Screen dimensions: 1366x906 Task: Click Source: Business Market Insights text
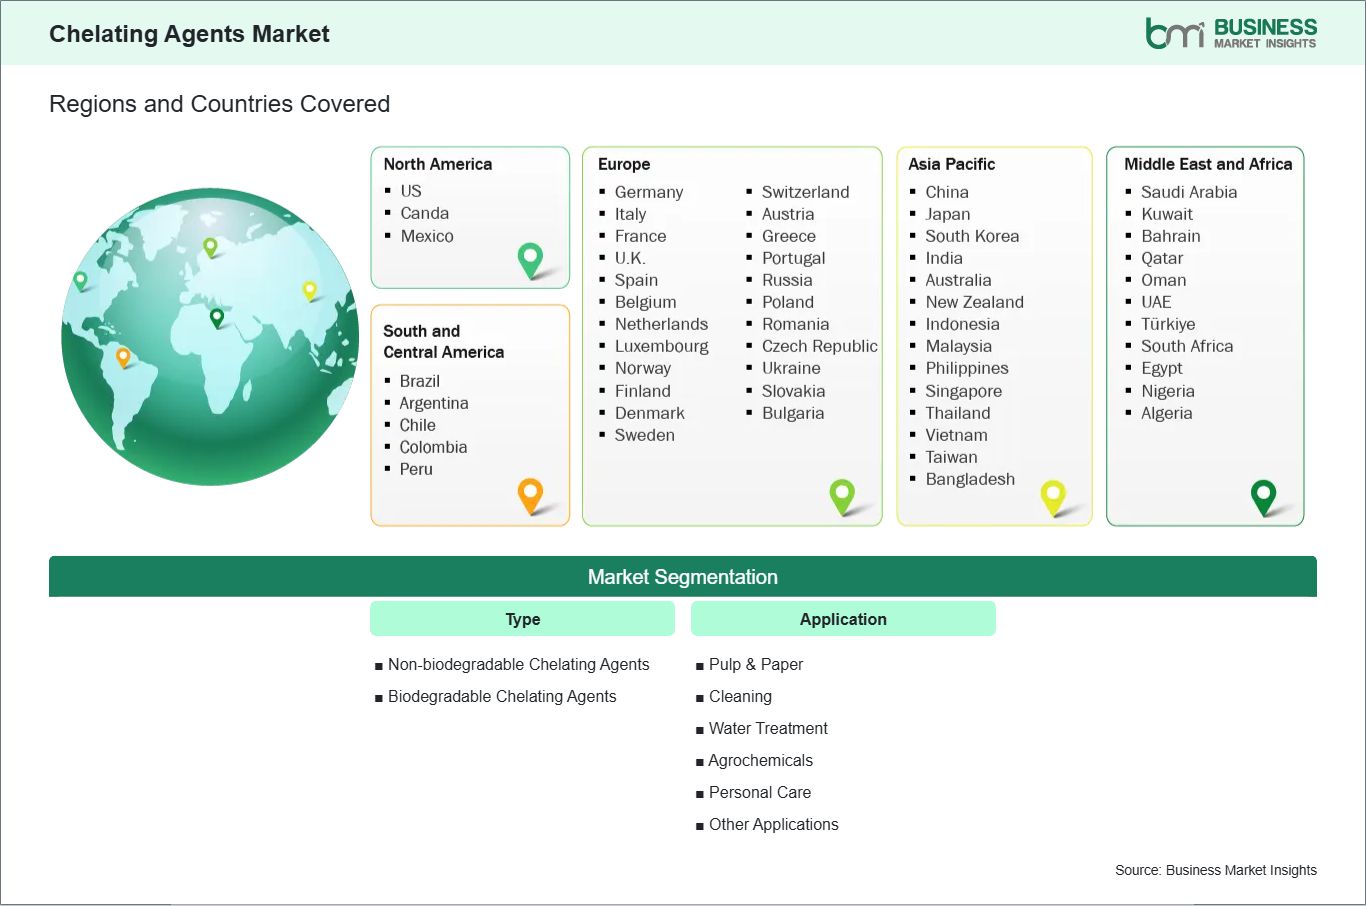point(1215,870)
